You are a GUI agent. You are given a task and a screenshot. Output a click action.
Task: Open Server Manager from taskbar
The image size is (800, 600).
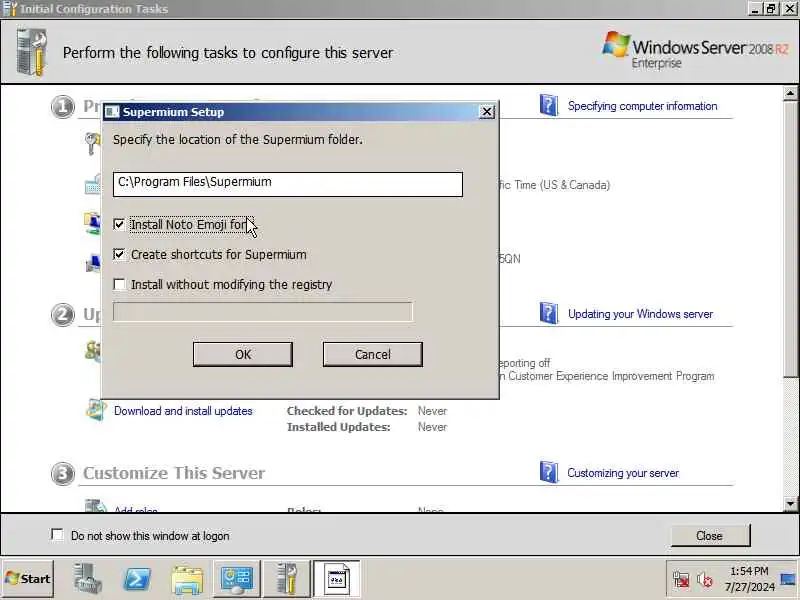point(87,579)
